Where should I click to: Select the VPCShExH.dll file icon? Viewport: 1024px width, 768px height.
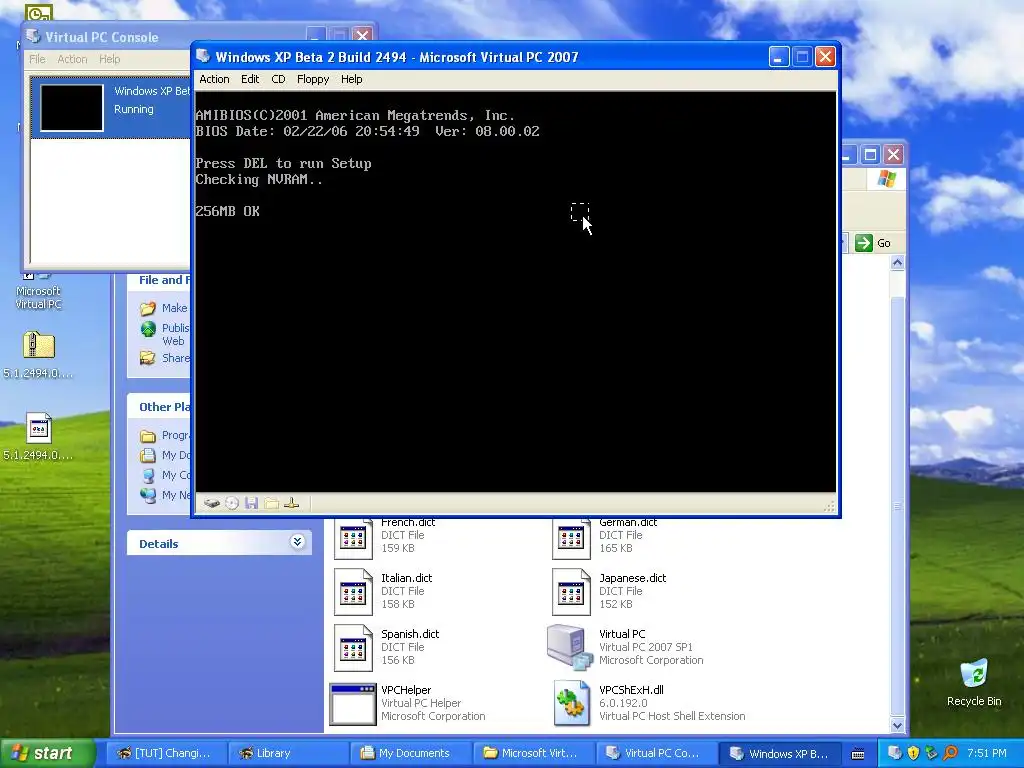571,704
